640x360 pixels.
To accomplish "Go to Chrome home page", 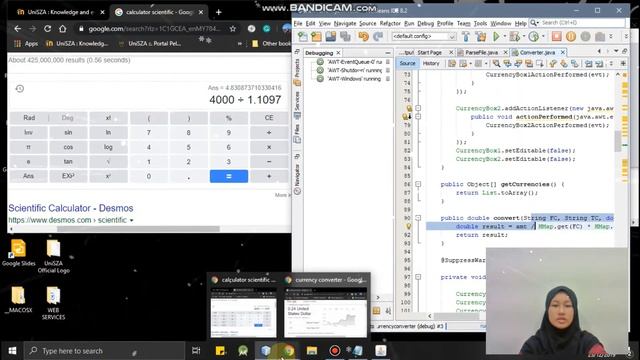I will [x=62, y=29].
